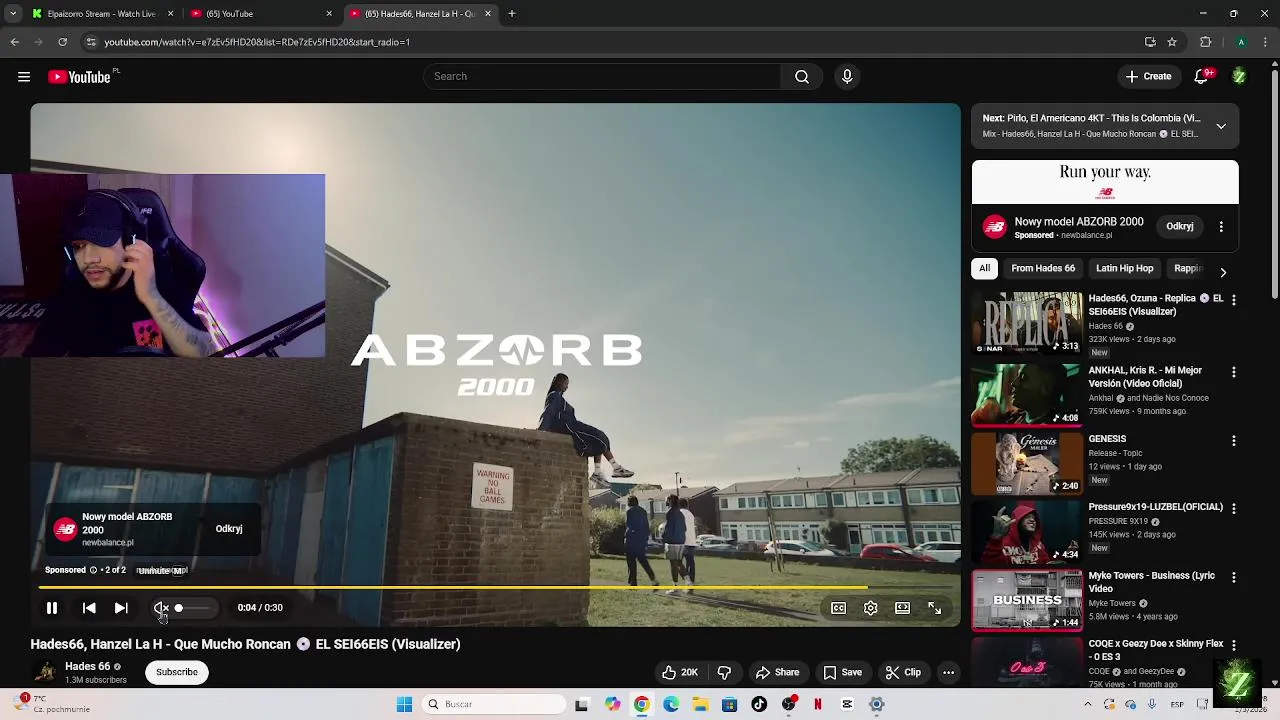Viewport: 1280px width, 720px height.
Task: Open the Replica Visualizer video thumbnail
Action: (x=1027, y=322)
